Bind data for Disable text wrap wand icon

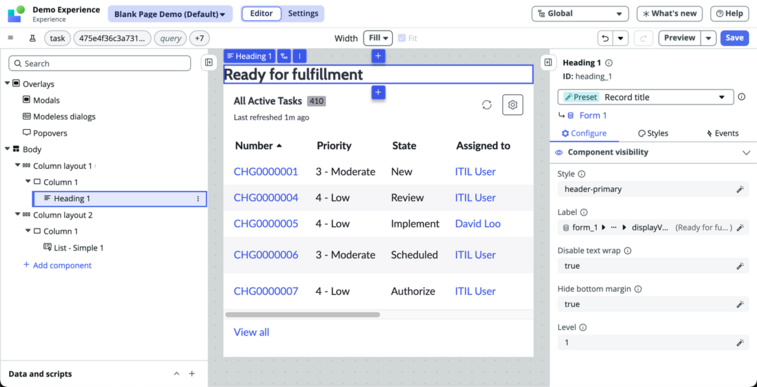pyautogui.click(x=740, y=266)
